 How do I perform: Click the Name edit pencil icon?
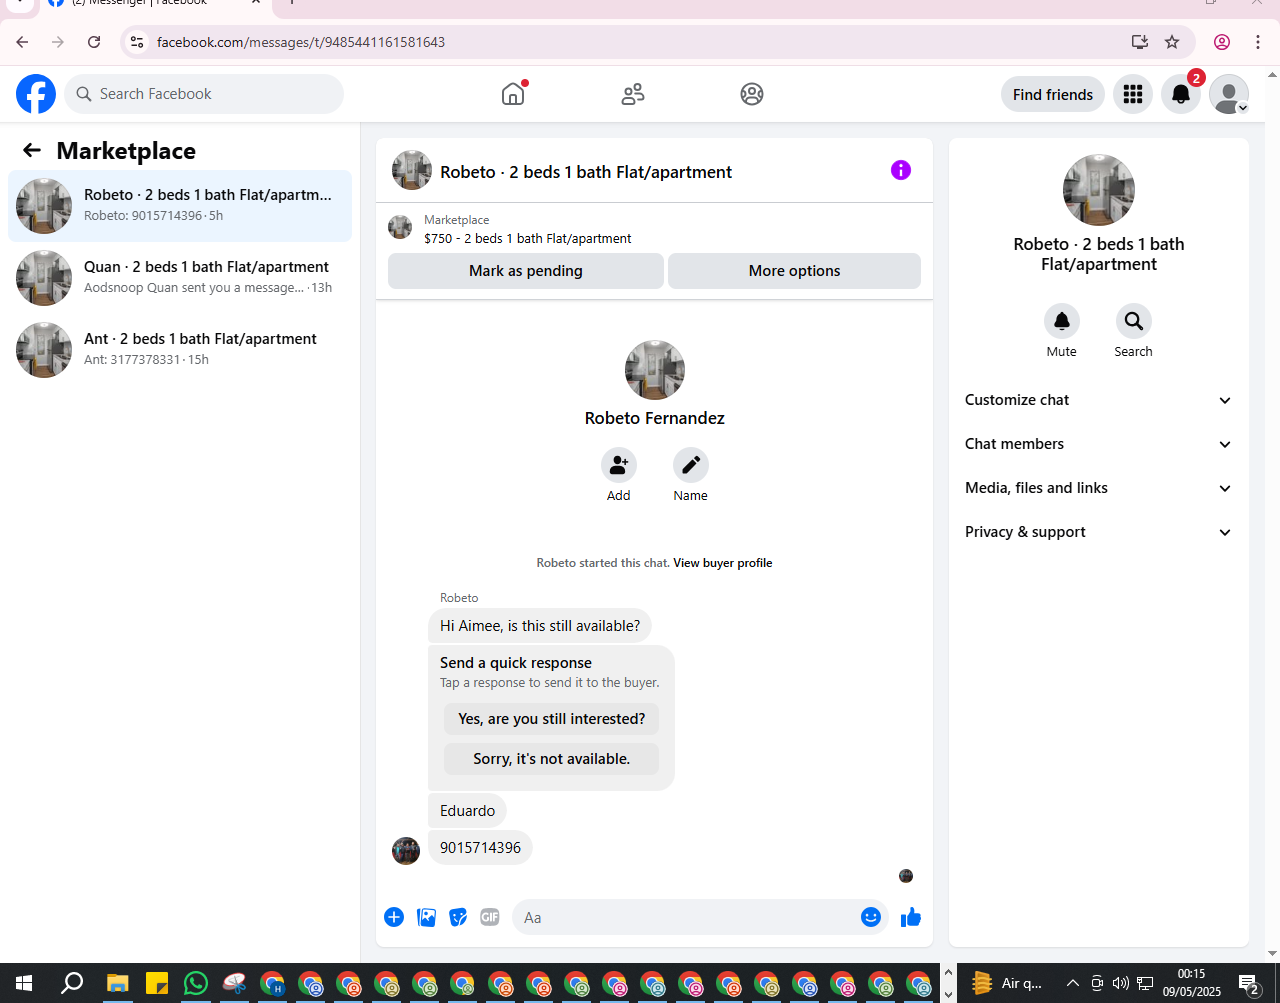tap(691, 465)
